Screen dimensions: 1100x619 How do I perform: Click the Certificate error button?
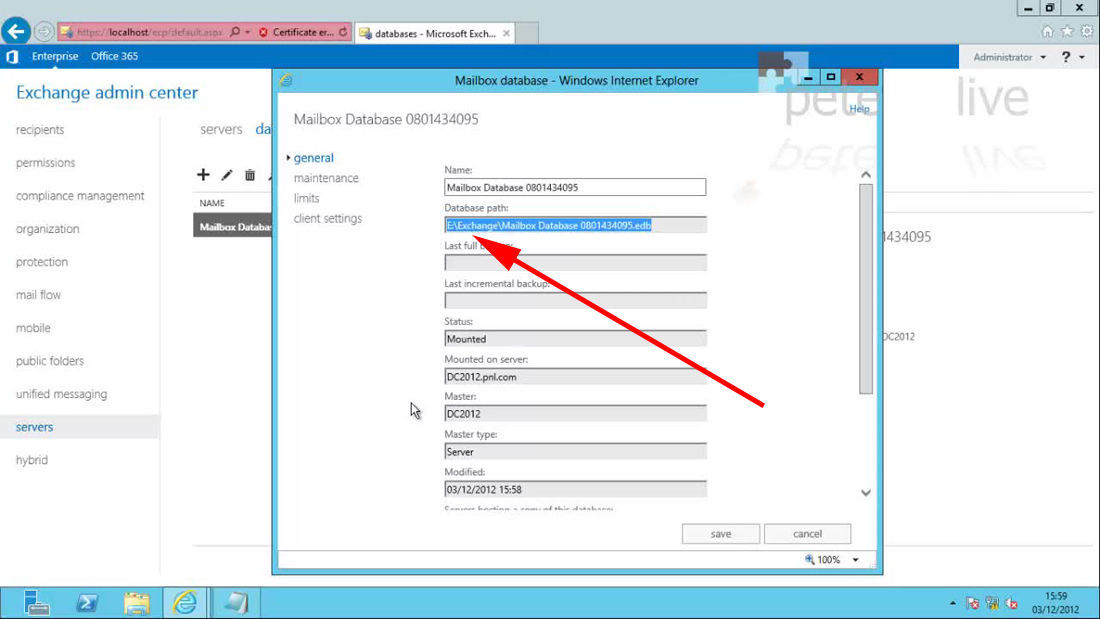(x=297, y=32)
